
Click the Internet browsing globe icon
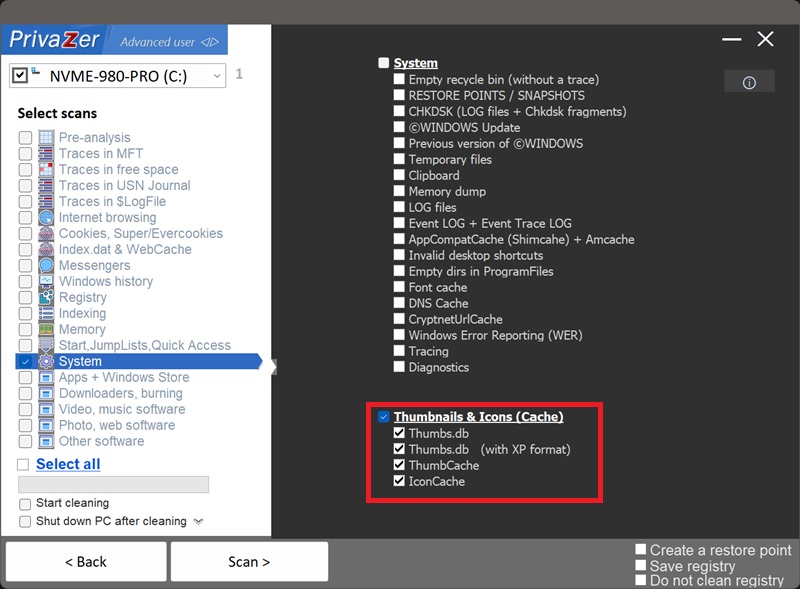pyautogui.click(x=46, y=217)
